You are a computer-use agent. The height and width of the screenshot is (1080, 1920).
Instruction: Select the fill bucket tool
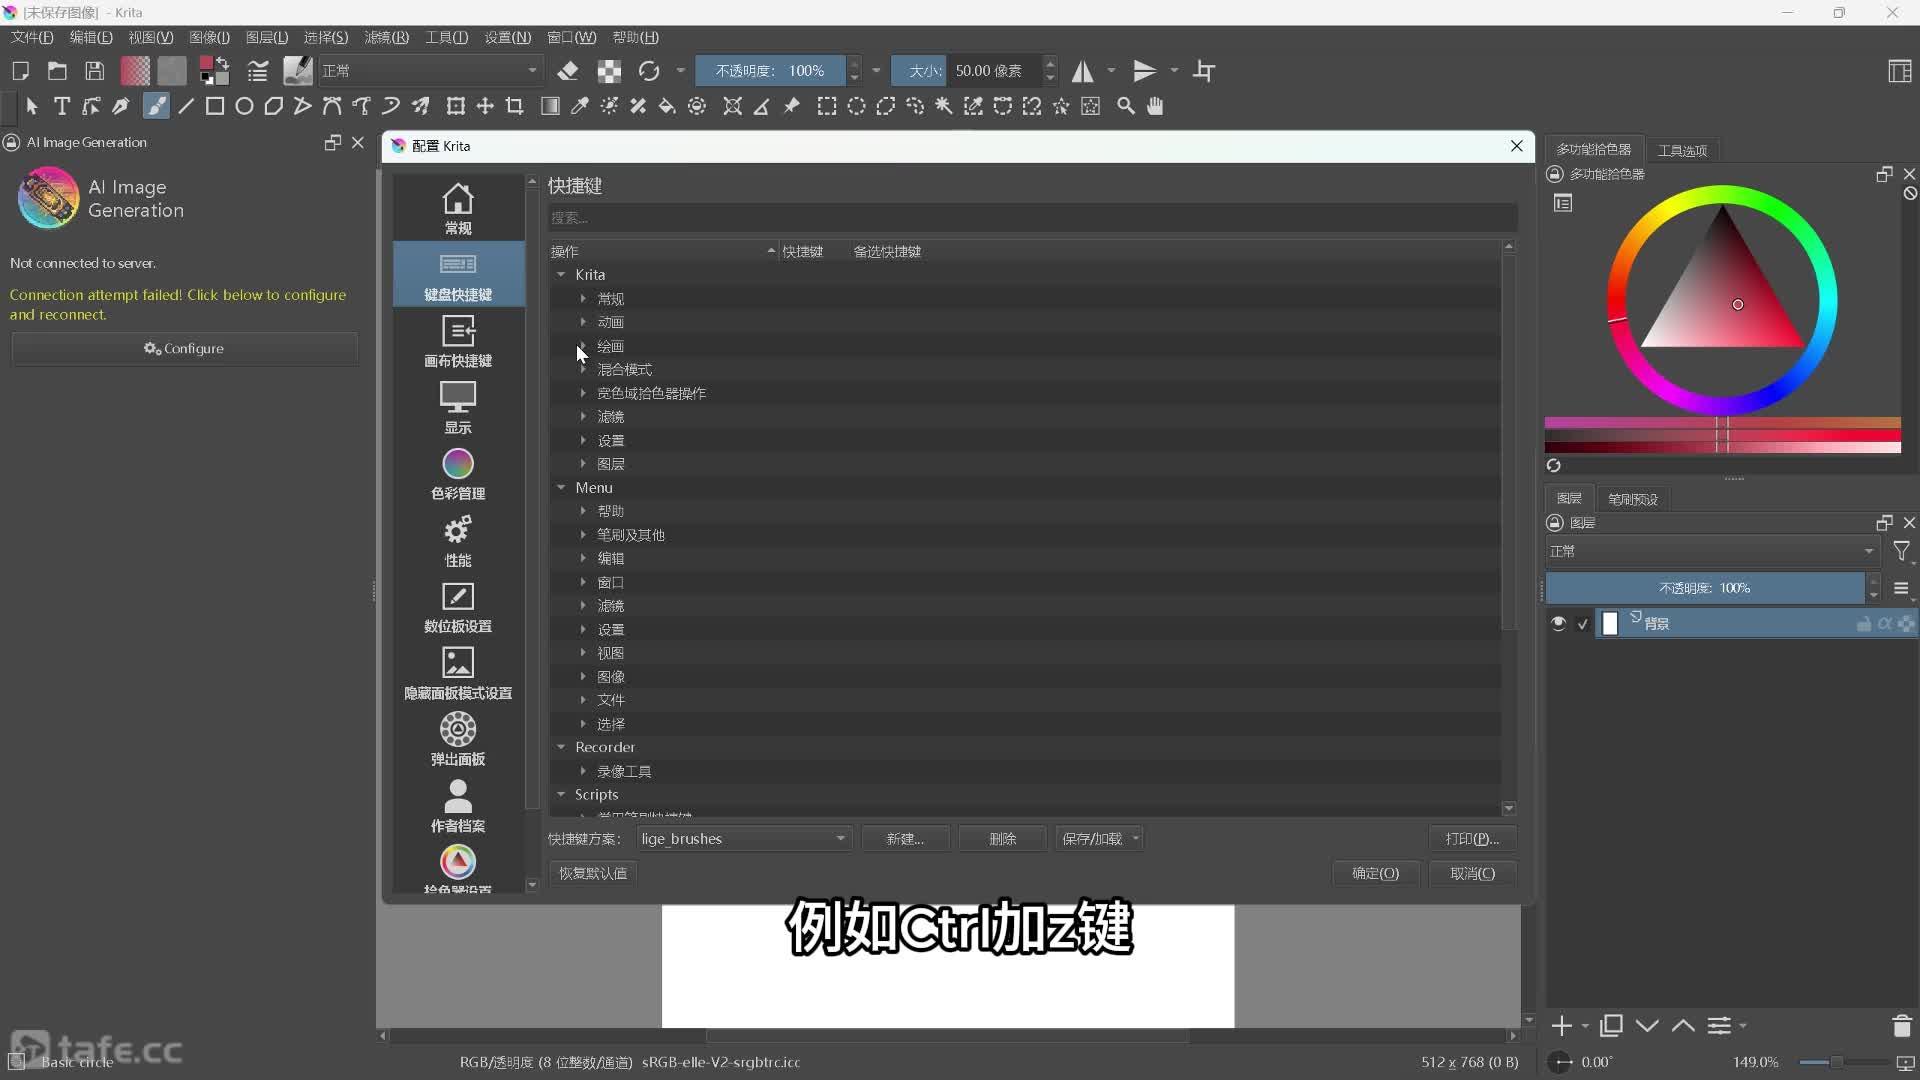(667, 106)
